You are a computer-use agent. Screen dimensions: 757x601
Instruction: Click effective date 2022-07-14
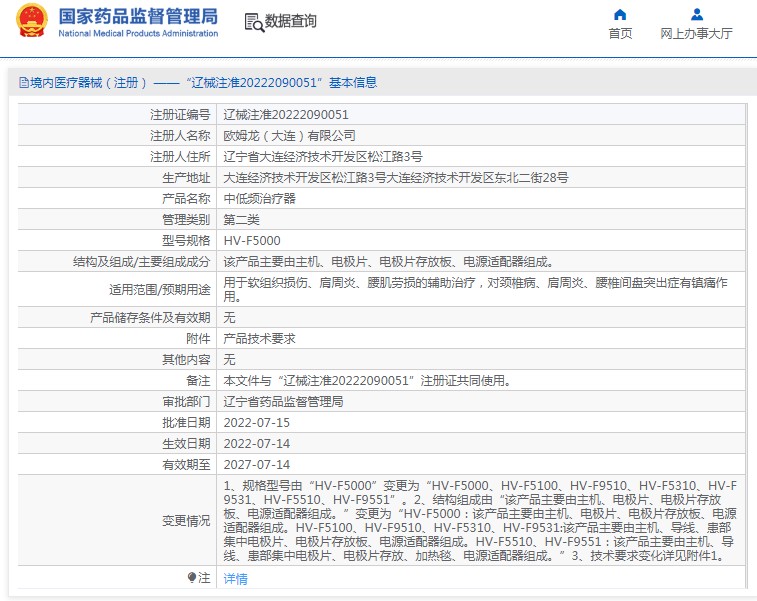[x=257, y=444]
